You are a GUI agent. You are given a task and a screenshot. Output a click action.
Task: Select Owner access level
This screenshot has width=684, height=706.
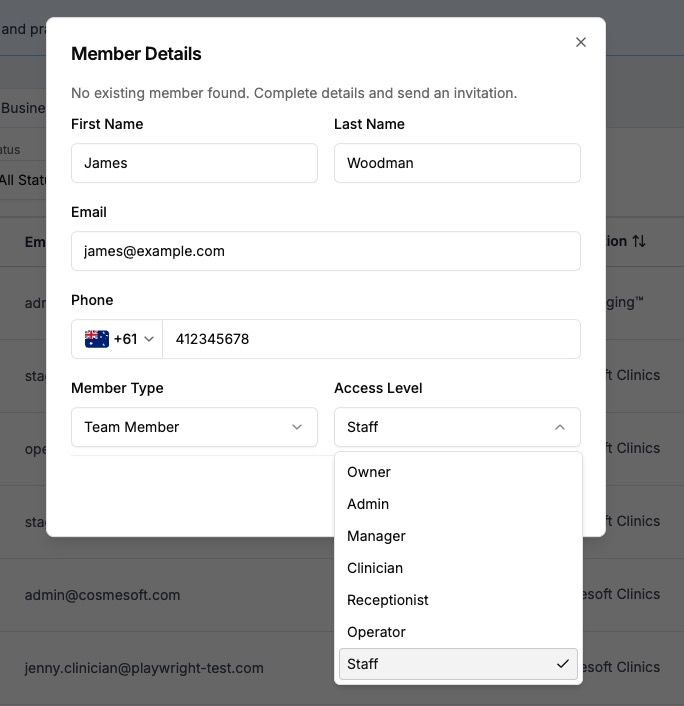[458, 472]
